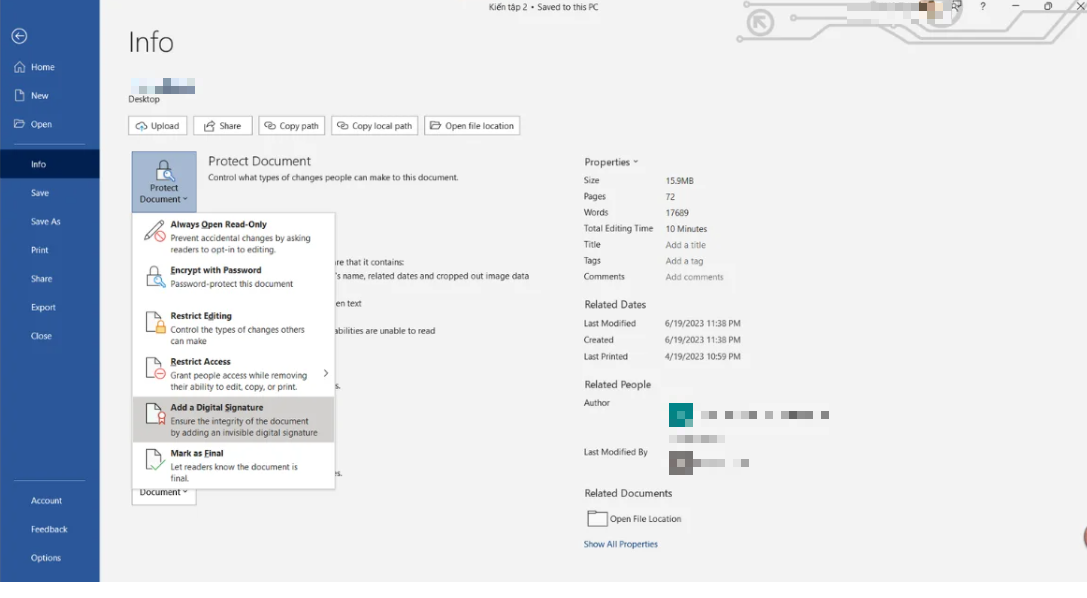Open Word Options in the sidebar
The width and height of the screenshot is (1087, 598).
tap(49, 557)
